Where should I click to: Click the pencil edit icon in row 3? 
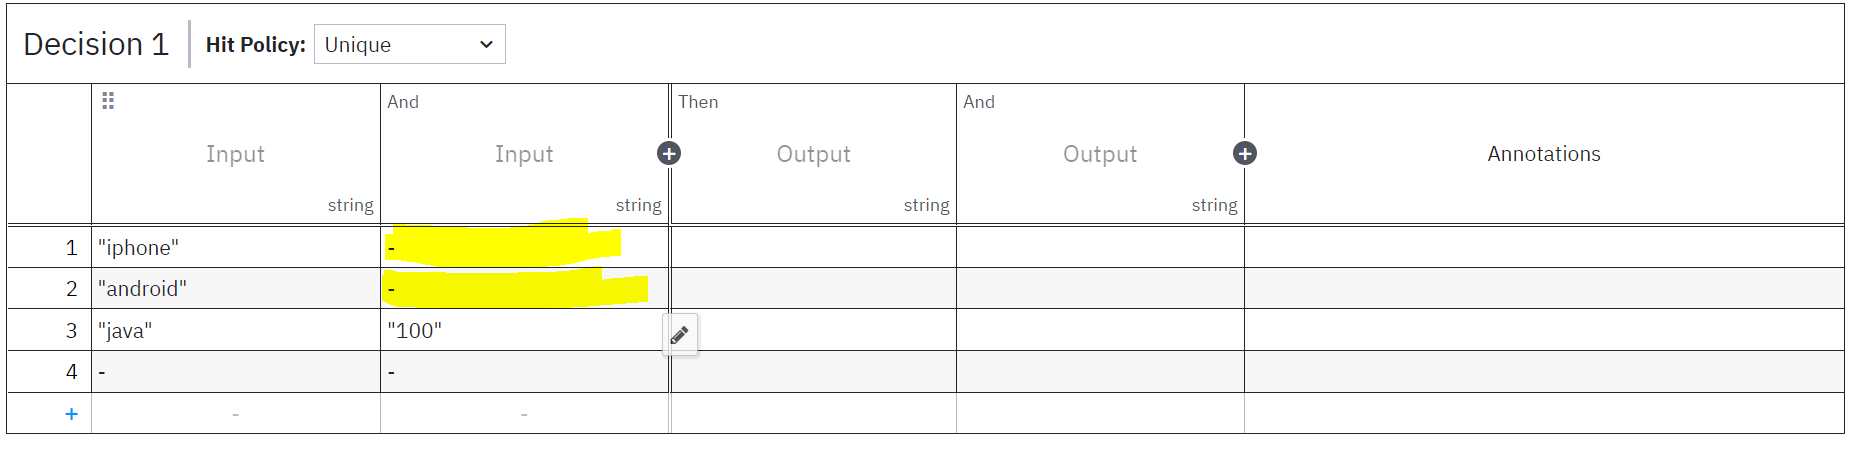(680, 335)
